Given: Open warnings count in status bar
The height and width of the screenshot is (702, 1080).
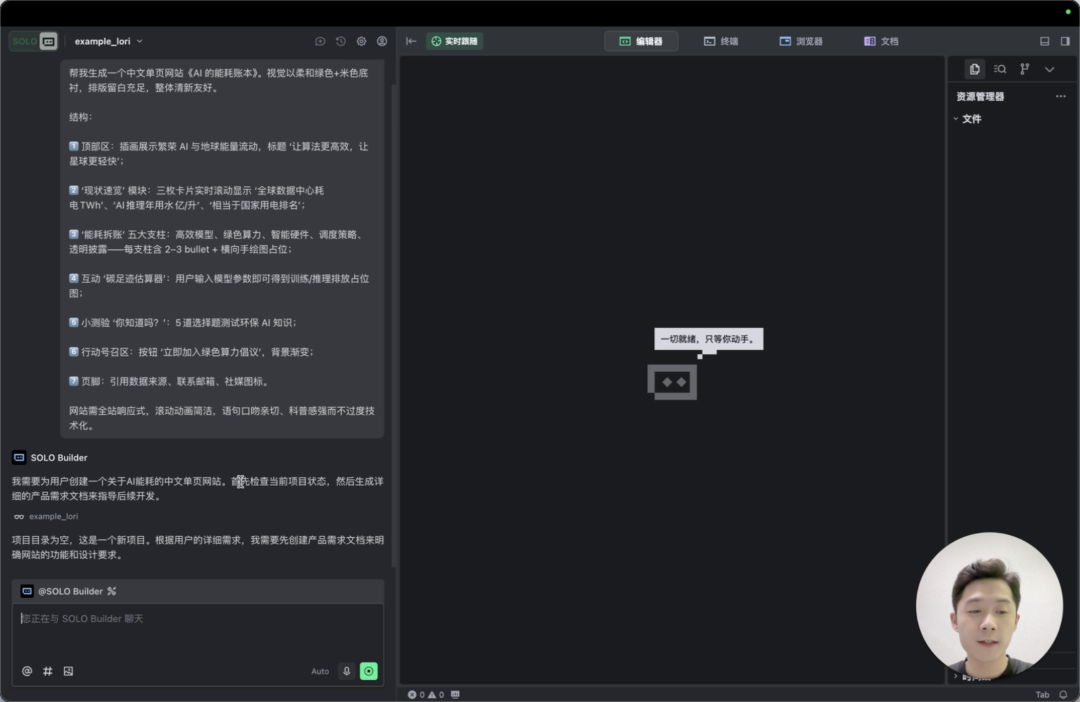Looking at the screenshot, I should tap(436, 694).
